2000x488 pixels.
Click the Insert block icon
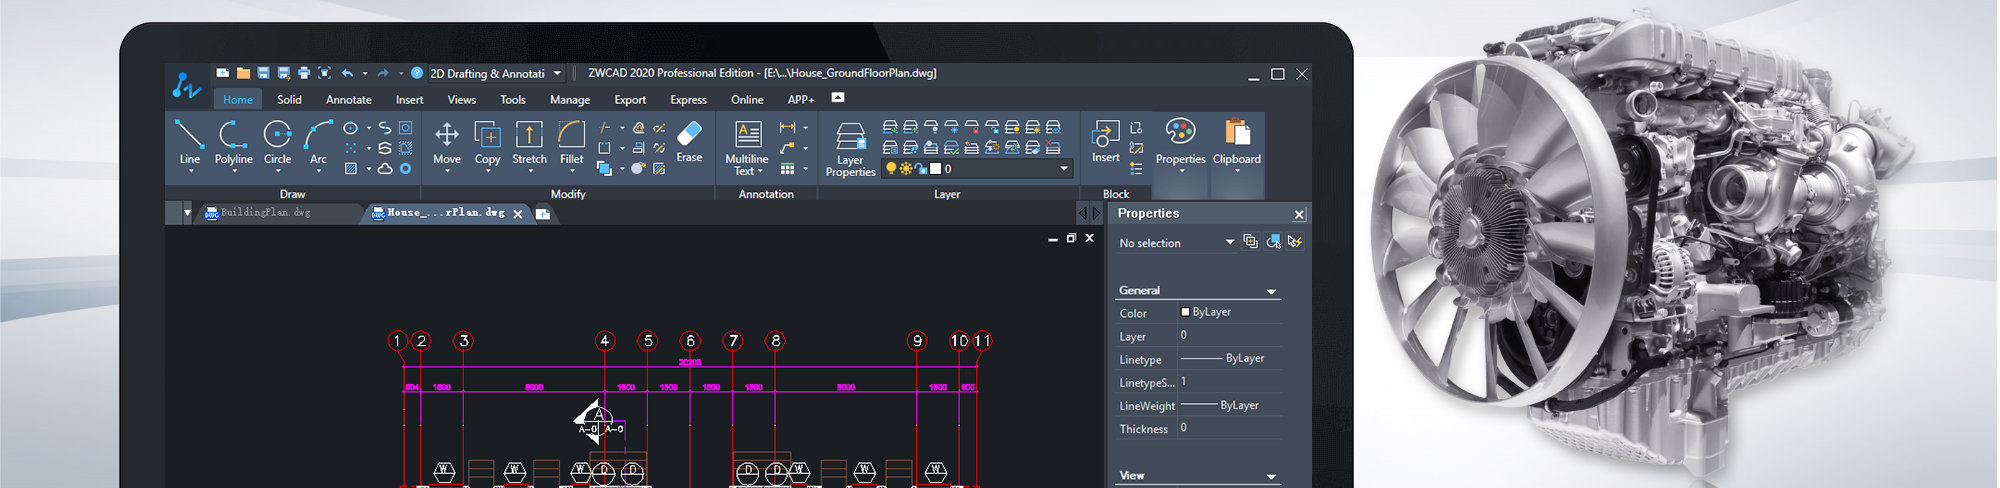coord(1105,142)
